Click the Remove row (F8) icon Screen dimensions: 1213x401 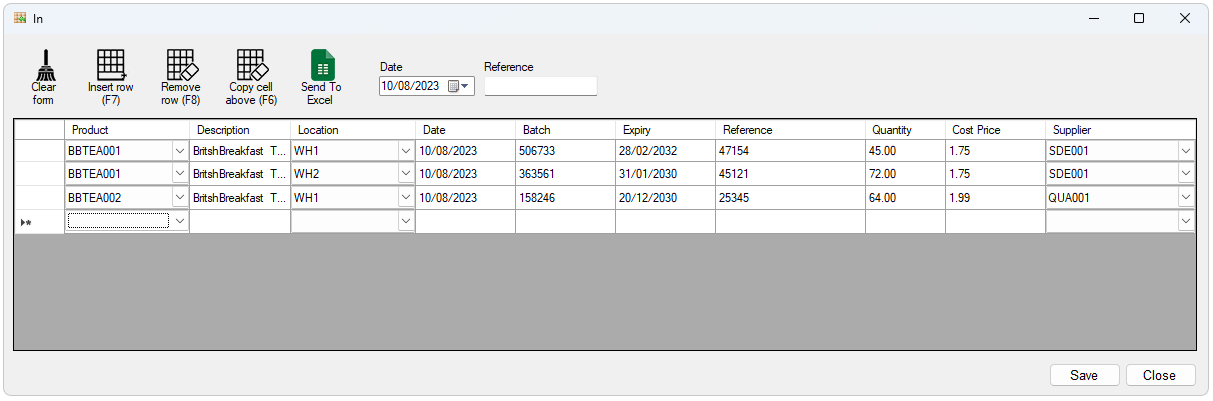coord(181,65)
